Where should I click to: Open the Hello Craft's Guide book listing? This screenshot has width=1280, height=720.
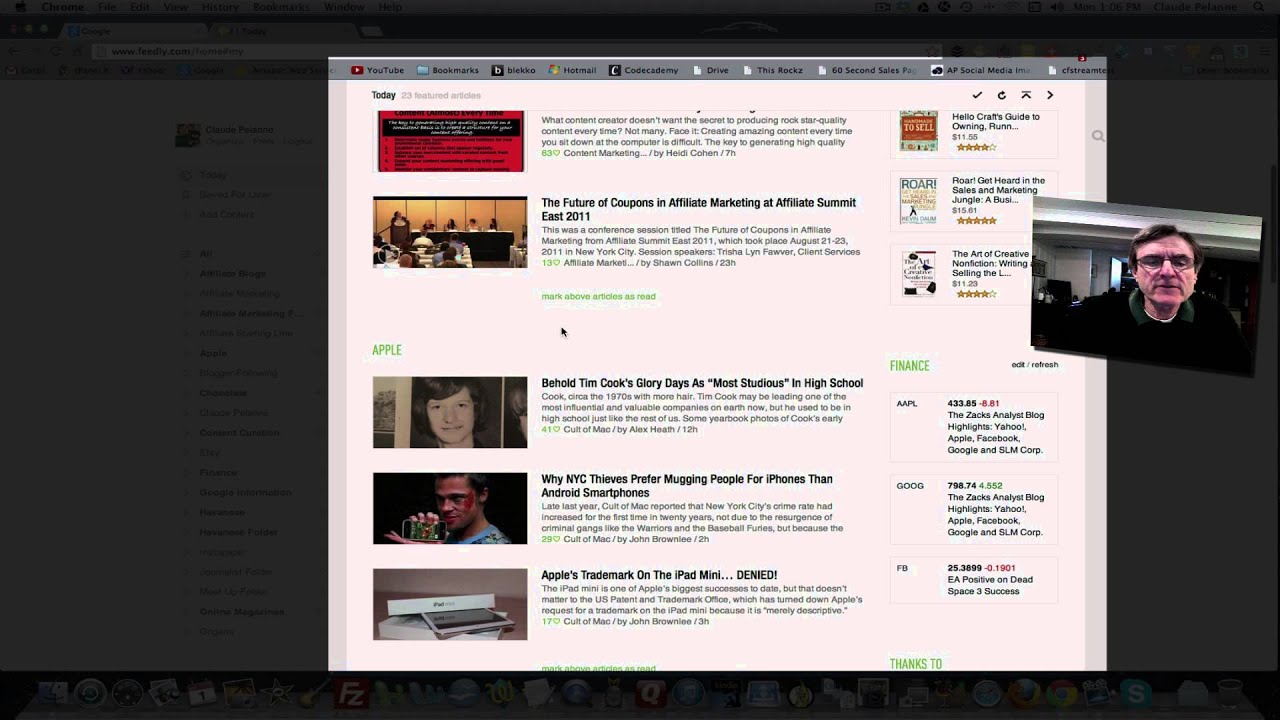(x=995, y=121)
